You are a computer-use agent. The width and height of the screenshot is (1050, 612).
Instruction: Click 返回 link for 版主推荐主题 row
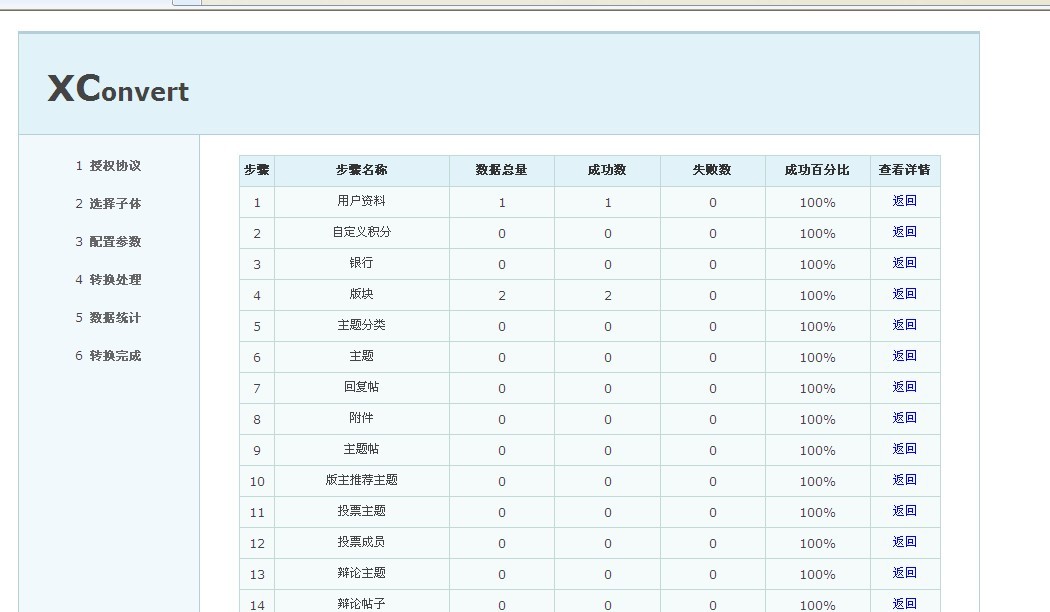905,480
